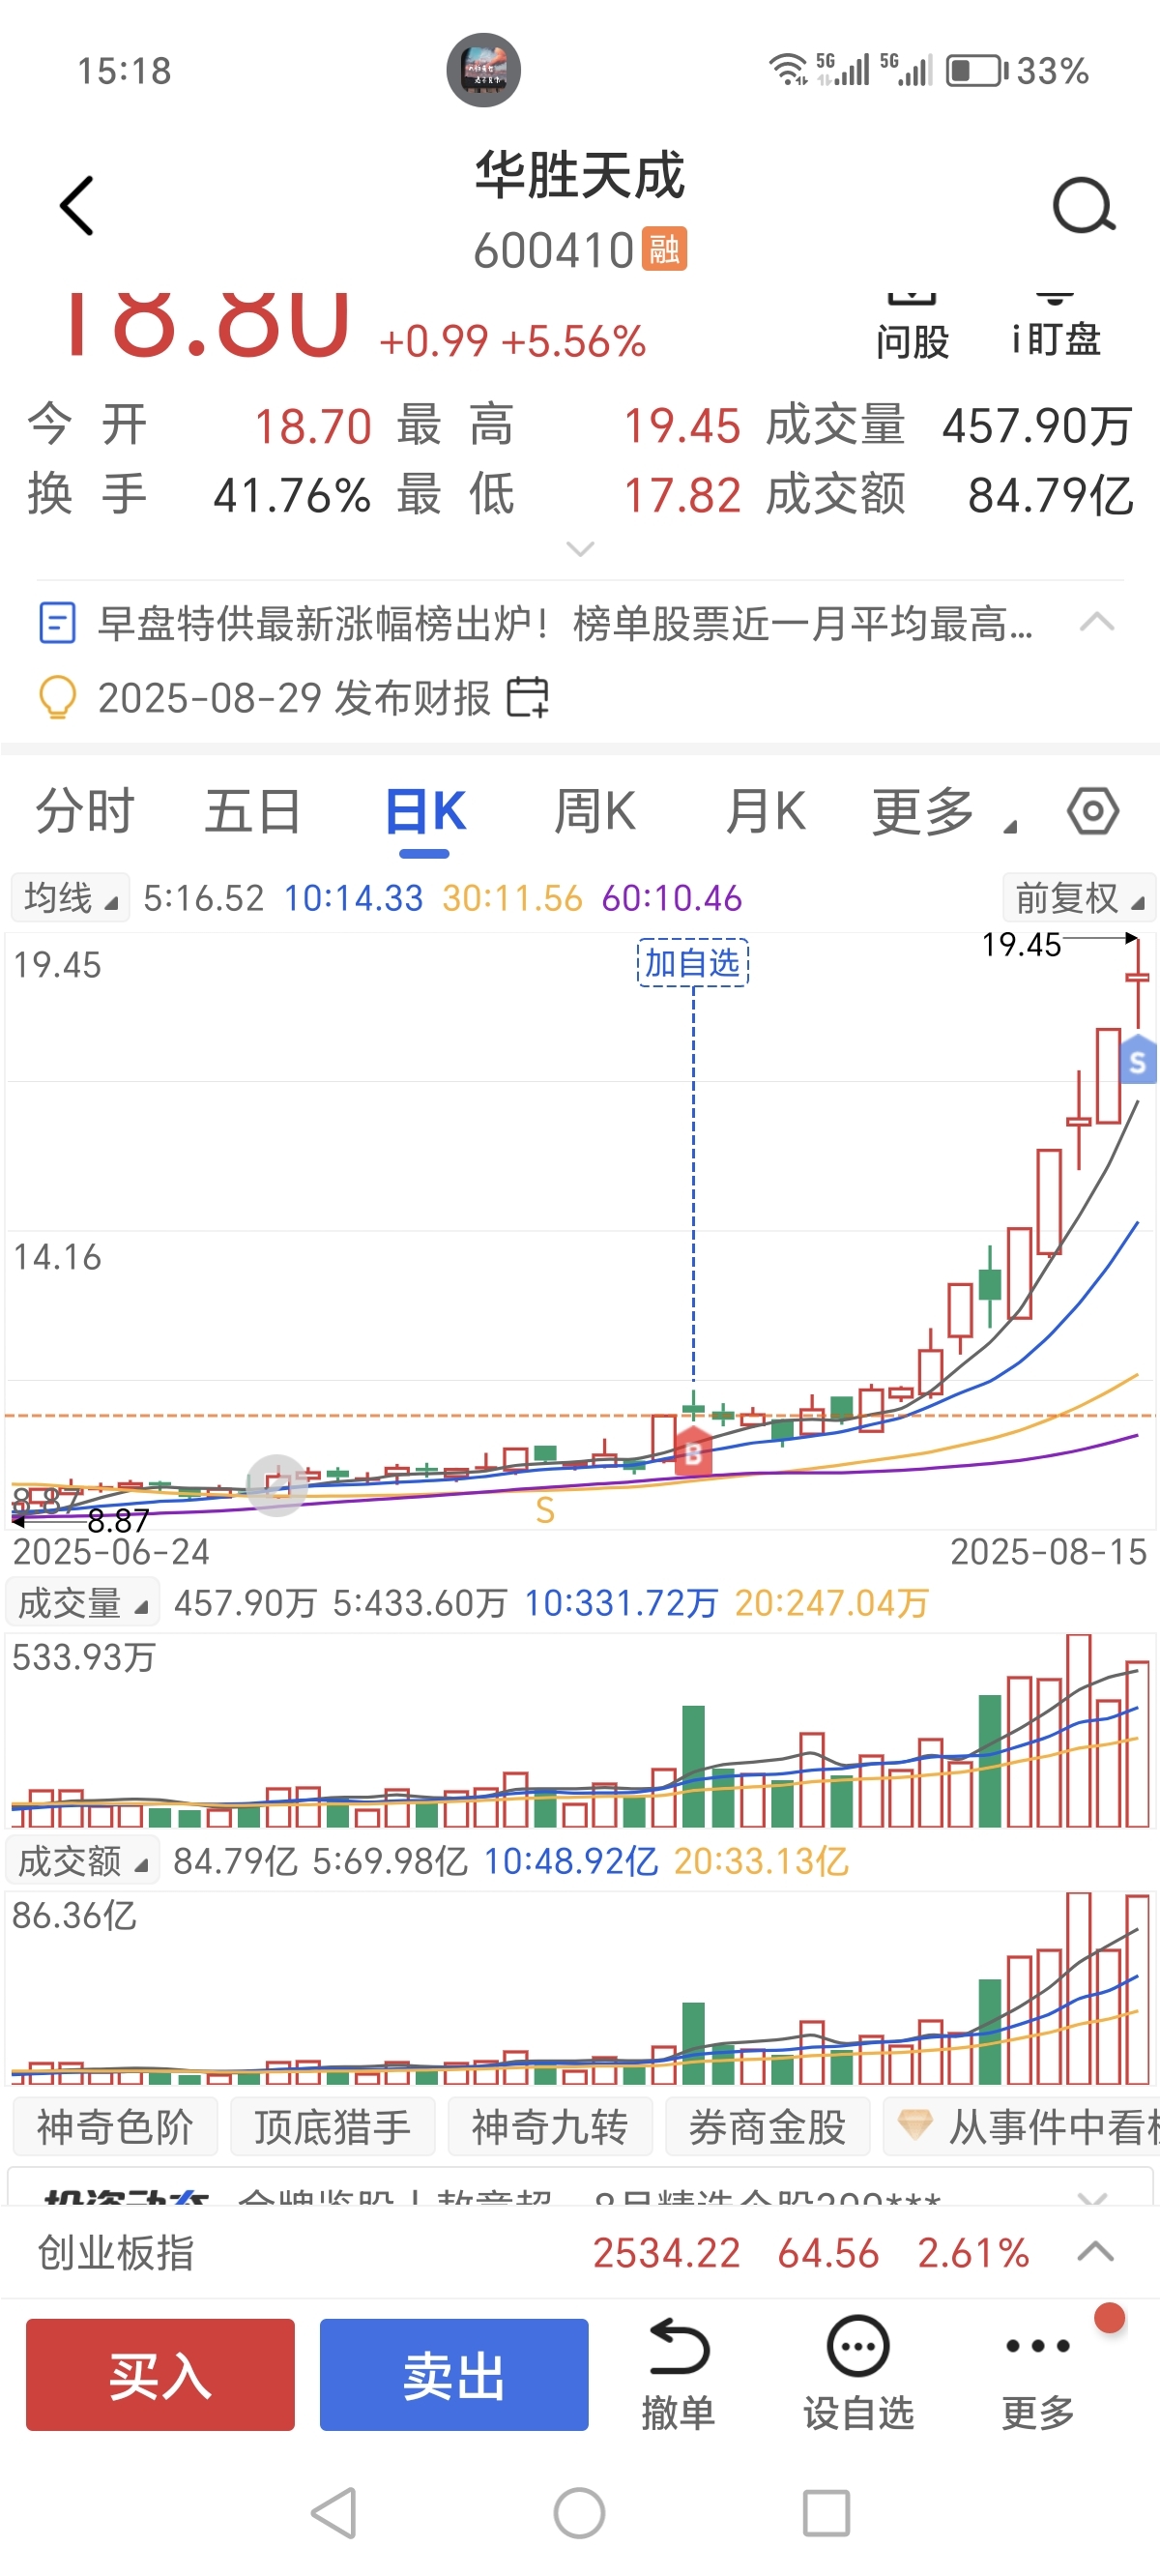Tap MA5 value 5:16.52
The height and width of the screenshot is (2576, 1160).
pos(204,897)
